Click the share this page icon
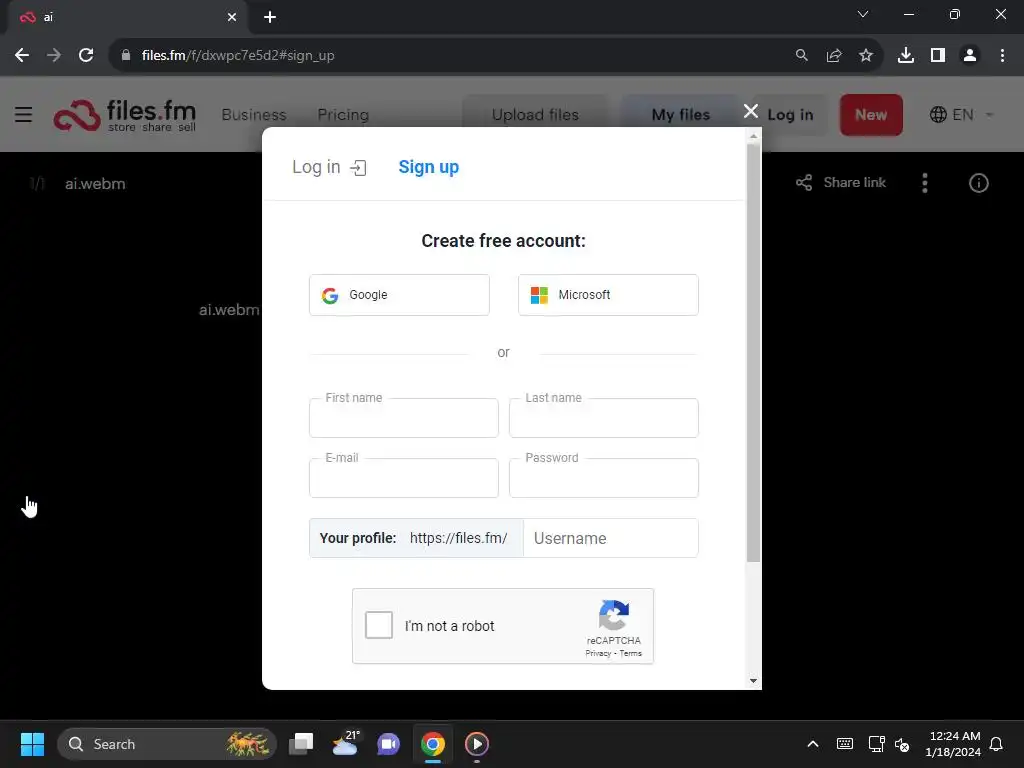Viewport: 1024px width, 768px height. coord(834,56)
